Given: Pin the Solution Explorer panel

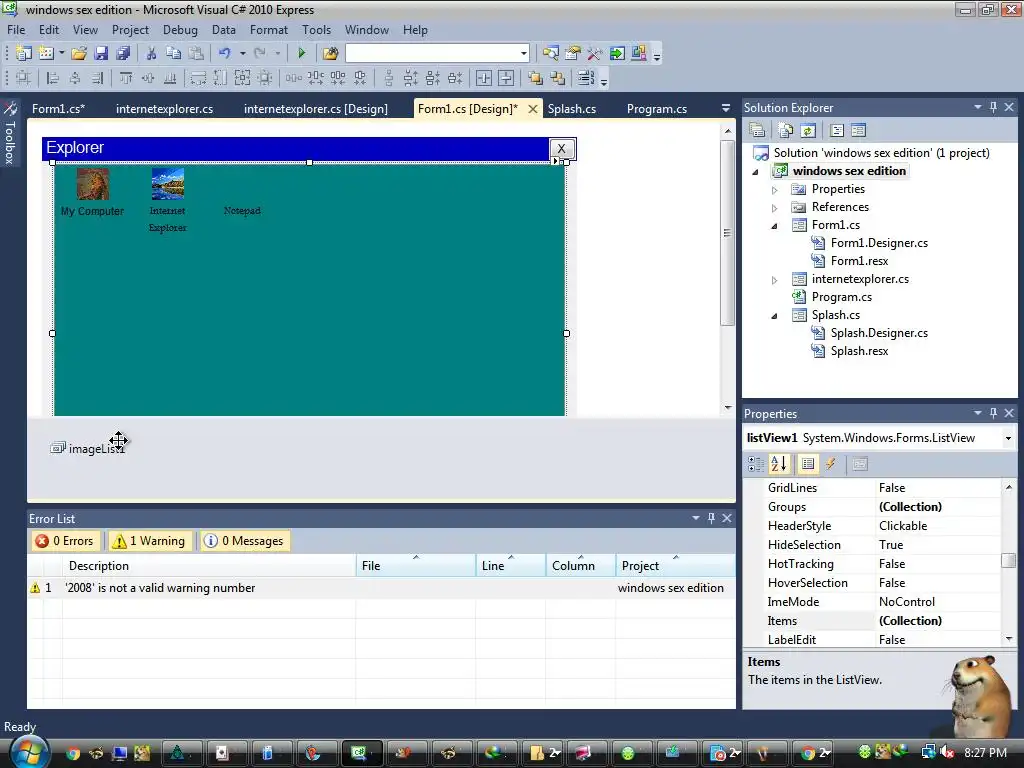Looking at the screenshot, I should [x=993, y=107].
